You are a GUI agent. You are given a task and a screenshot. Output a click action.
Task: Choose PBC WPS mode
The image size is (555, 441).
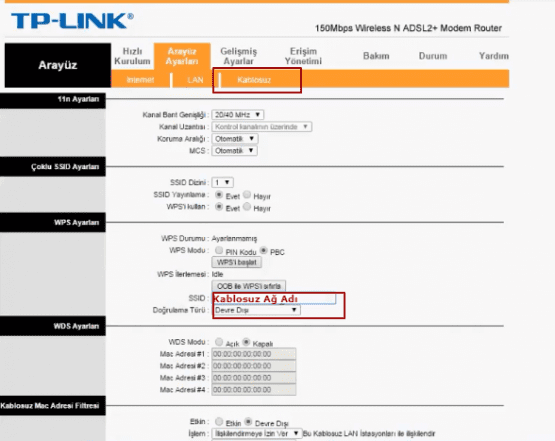[263, 251]
